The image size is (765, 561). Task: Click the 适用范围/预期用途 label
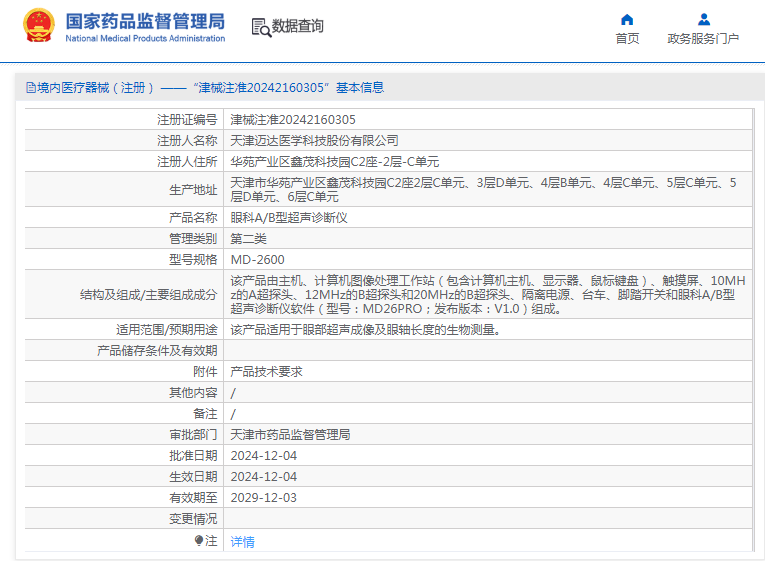tap(166, 330)
